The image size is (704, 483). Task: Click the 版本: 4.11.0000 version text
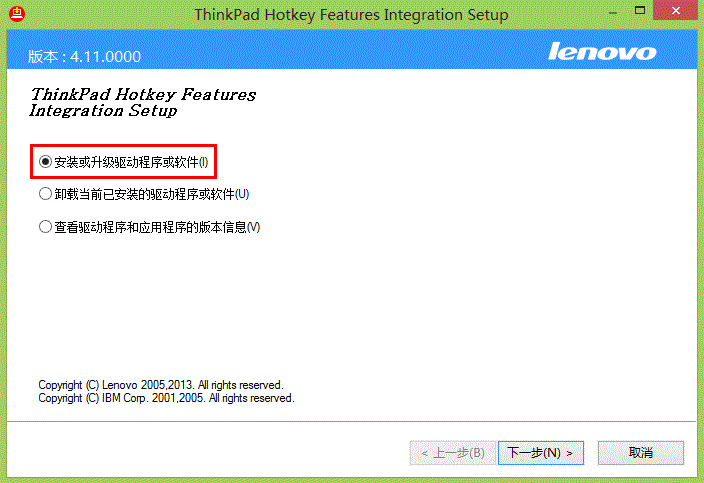84,57
